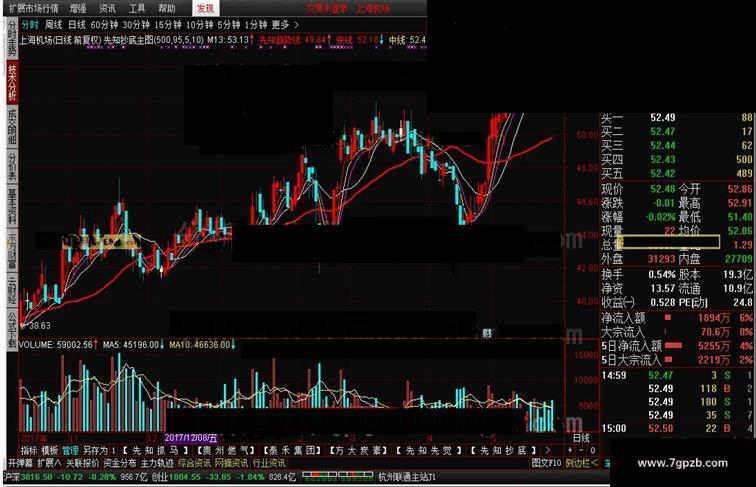Expand the 扩展 panel
The width and height of the screenshot is (756, 487).
[49, 463]
